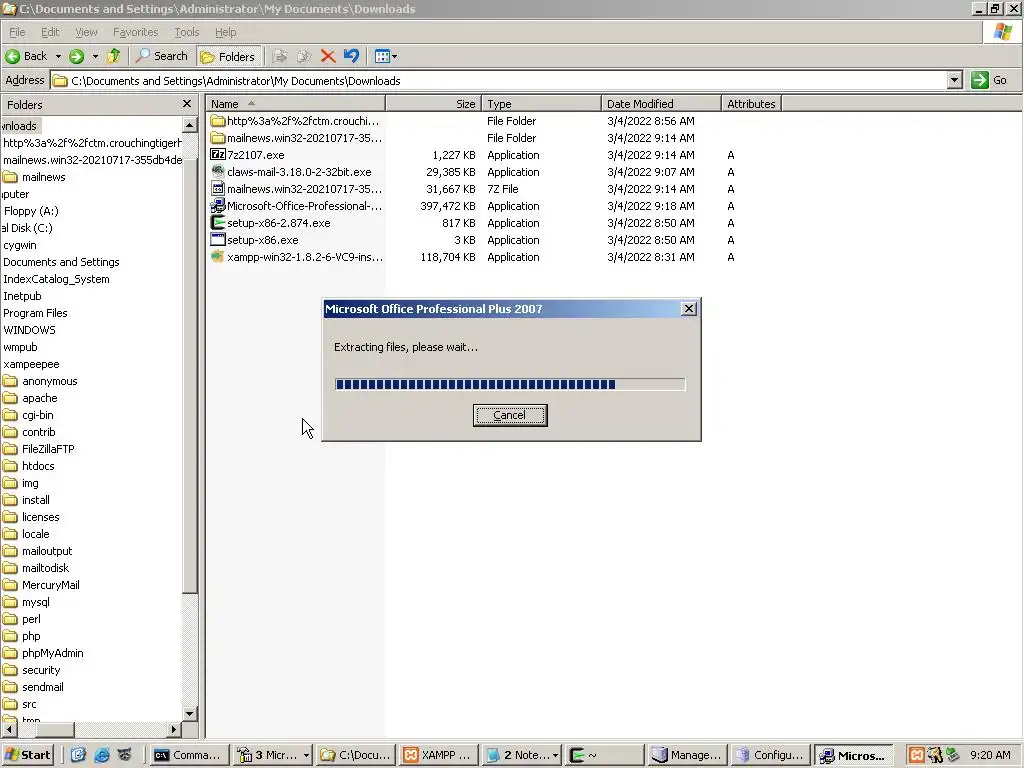Select the Program Files tree item

[x=35, y=313]
